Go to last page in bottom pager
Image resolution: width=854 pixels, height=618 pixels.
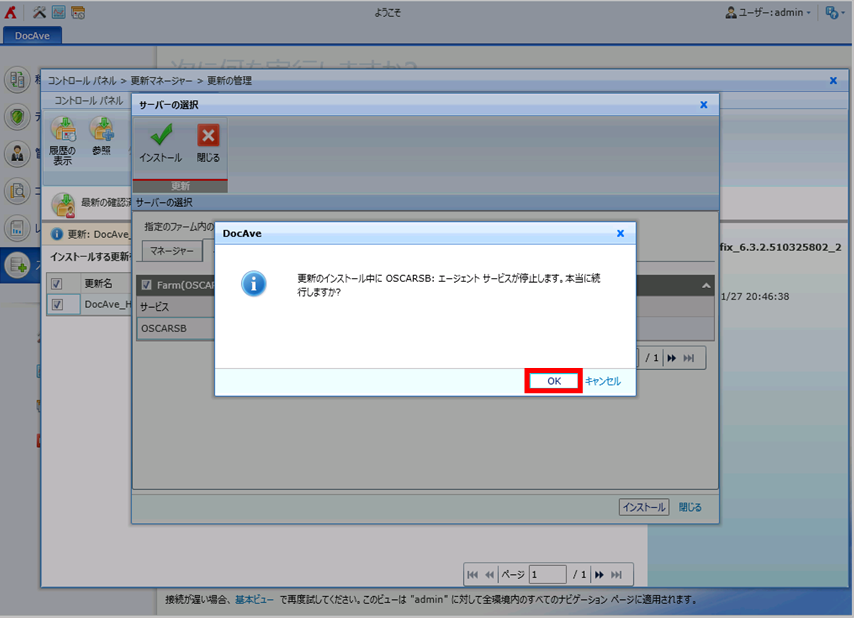point(616,574)
